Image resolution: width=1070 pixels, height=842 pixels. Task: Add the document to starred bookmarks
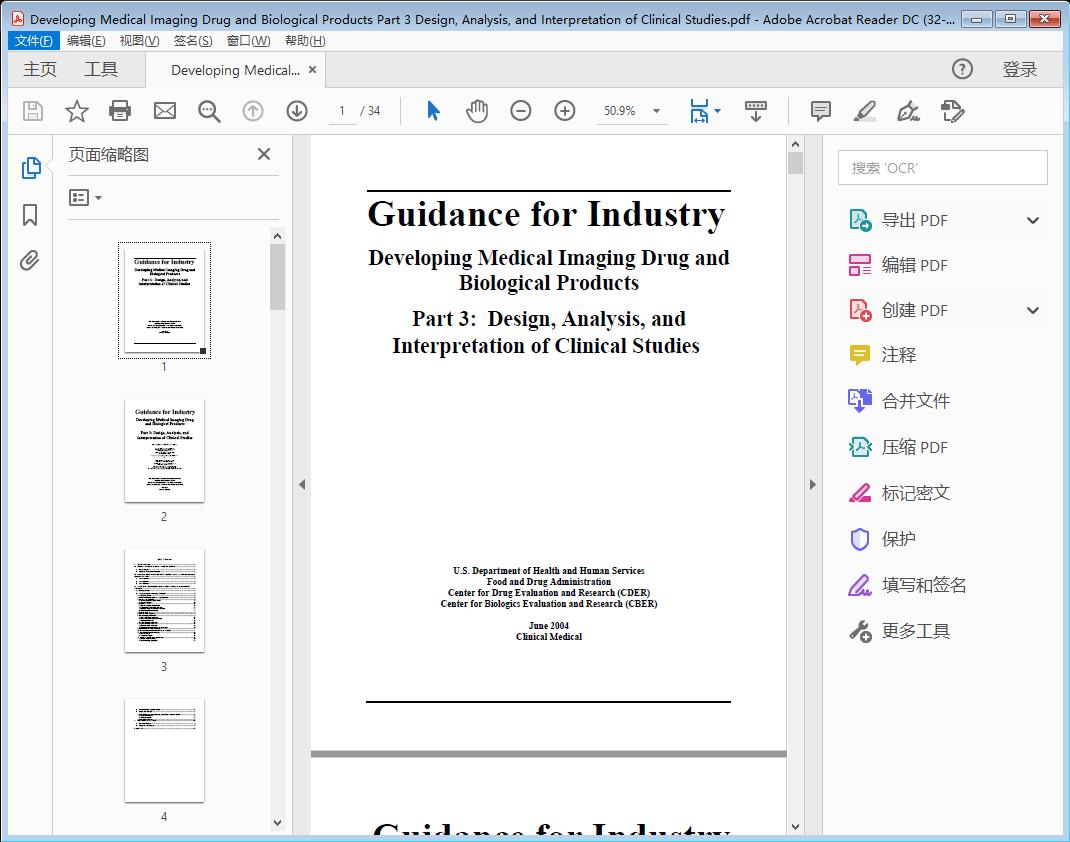point(76,111)
